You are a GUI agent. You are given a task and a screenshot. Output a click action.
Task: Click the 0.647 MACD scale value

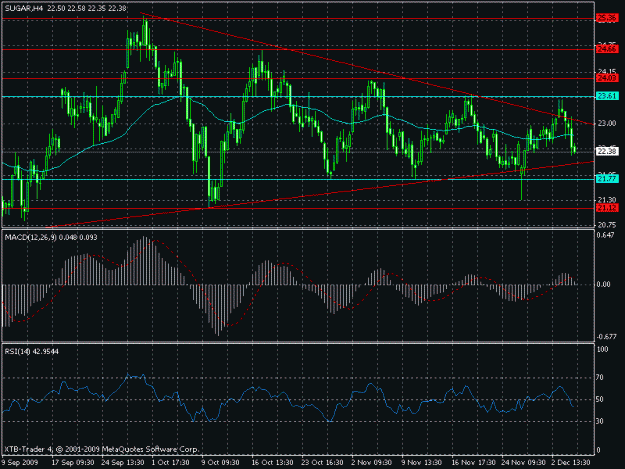pos(605,235)
